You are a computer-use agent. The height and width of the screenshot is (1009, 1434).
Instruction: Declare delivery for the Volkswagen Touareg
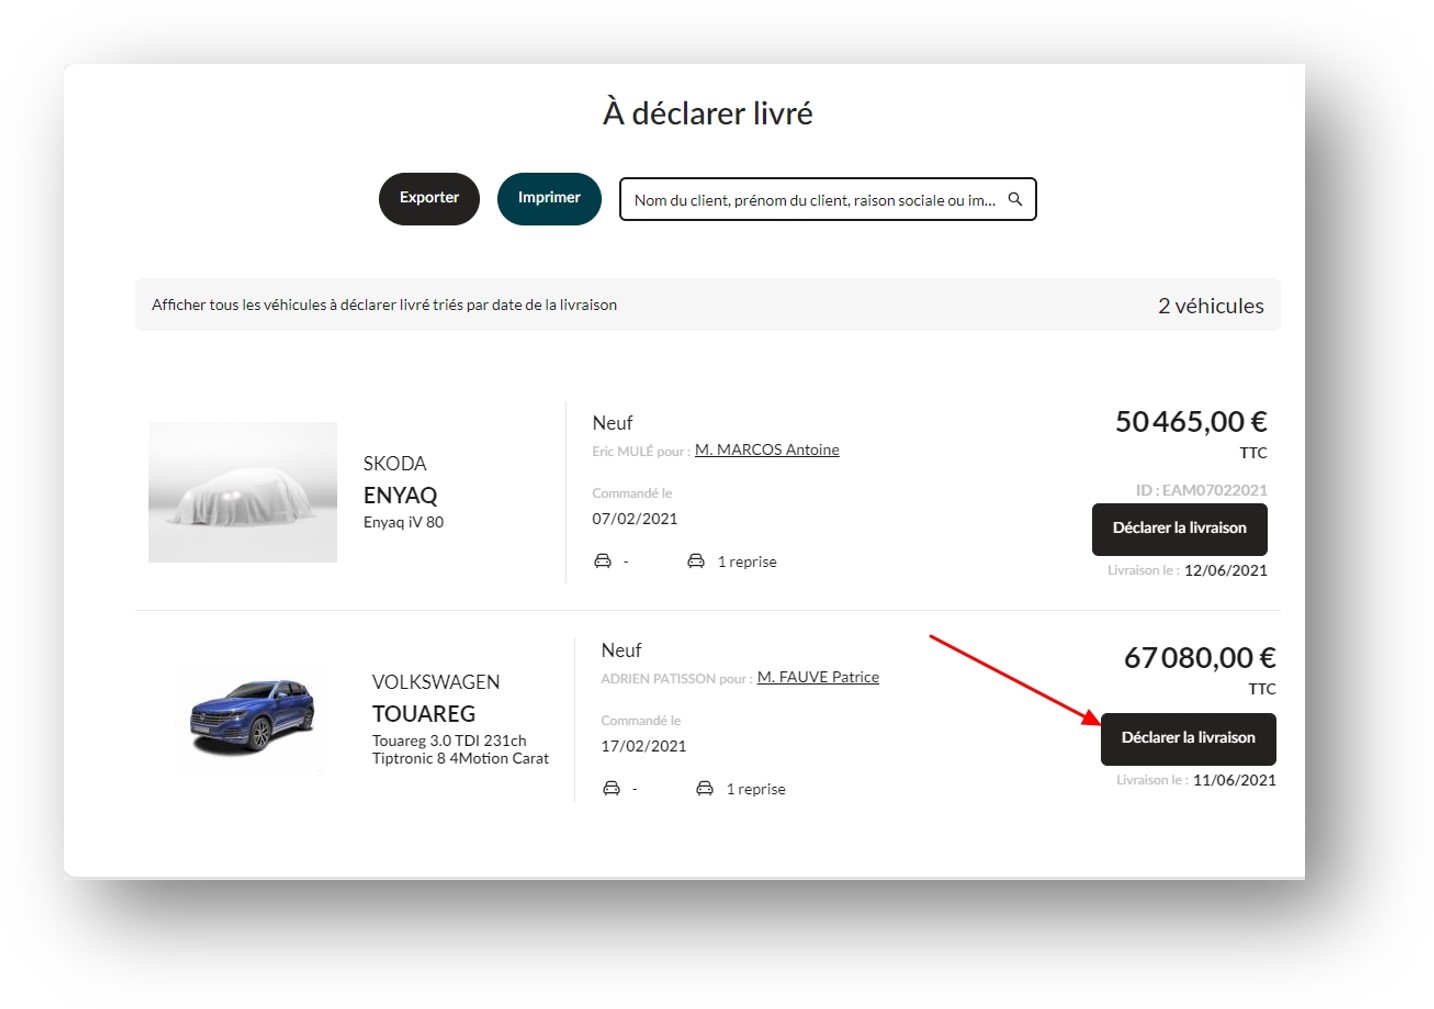(x=1188, y=739)
